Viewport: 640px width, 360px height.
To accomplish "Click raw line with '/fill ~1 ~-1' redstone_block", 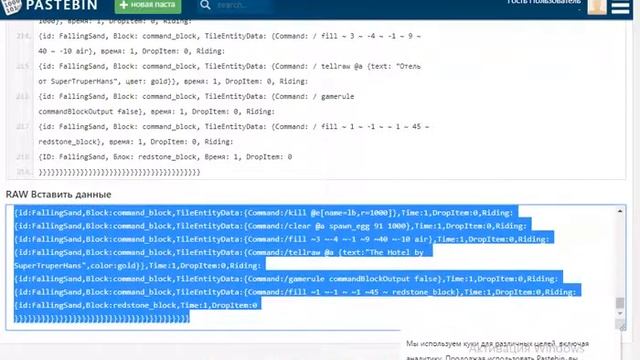I will pos(295,292).
